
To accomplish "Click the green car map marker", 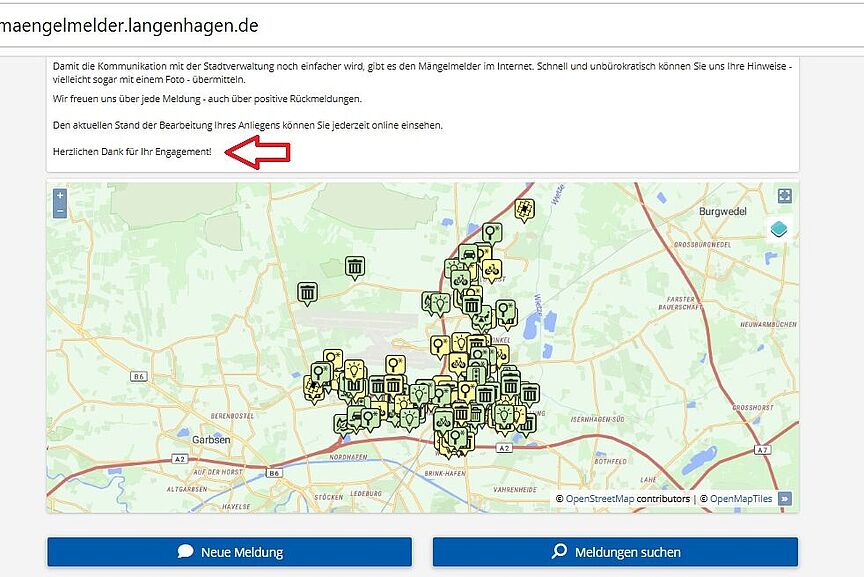I will point(468,253).
